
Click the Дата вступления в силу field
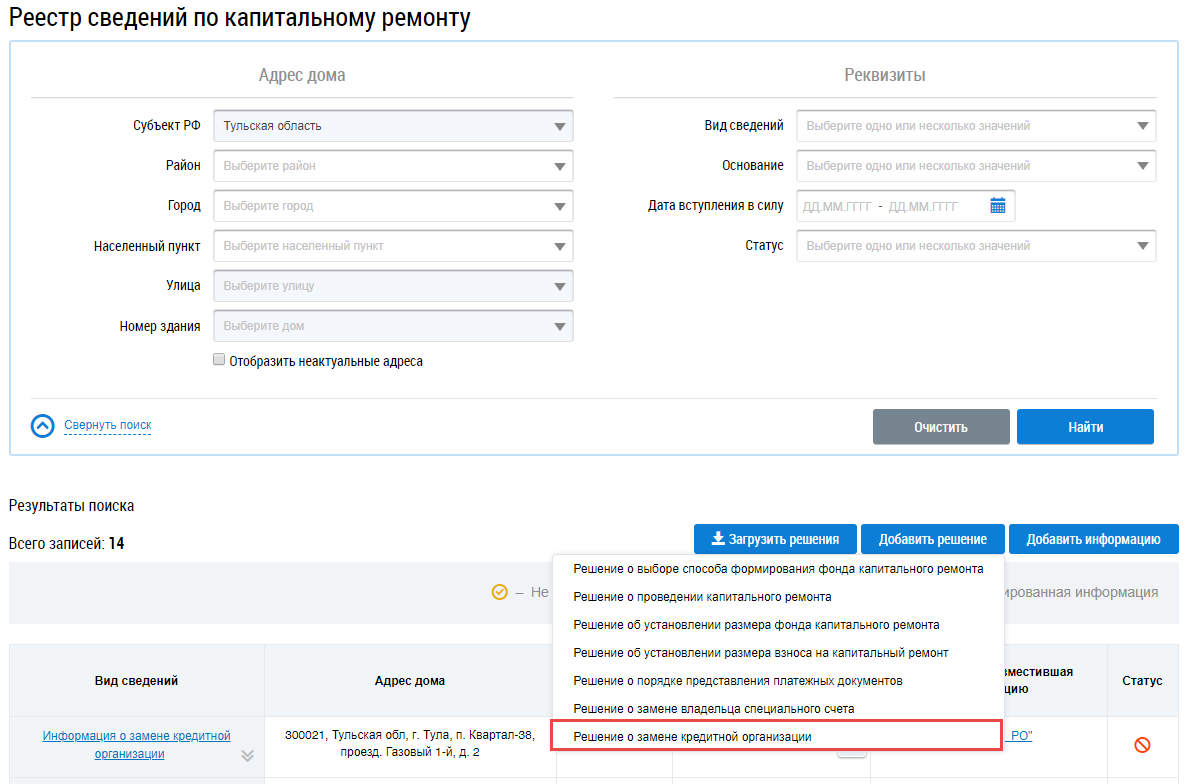(905, 206)
